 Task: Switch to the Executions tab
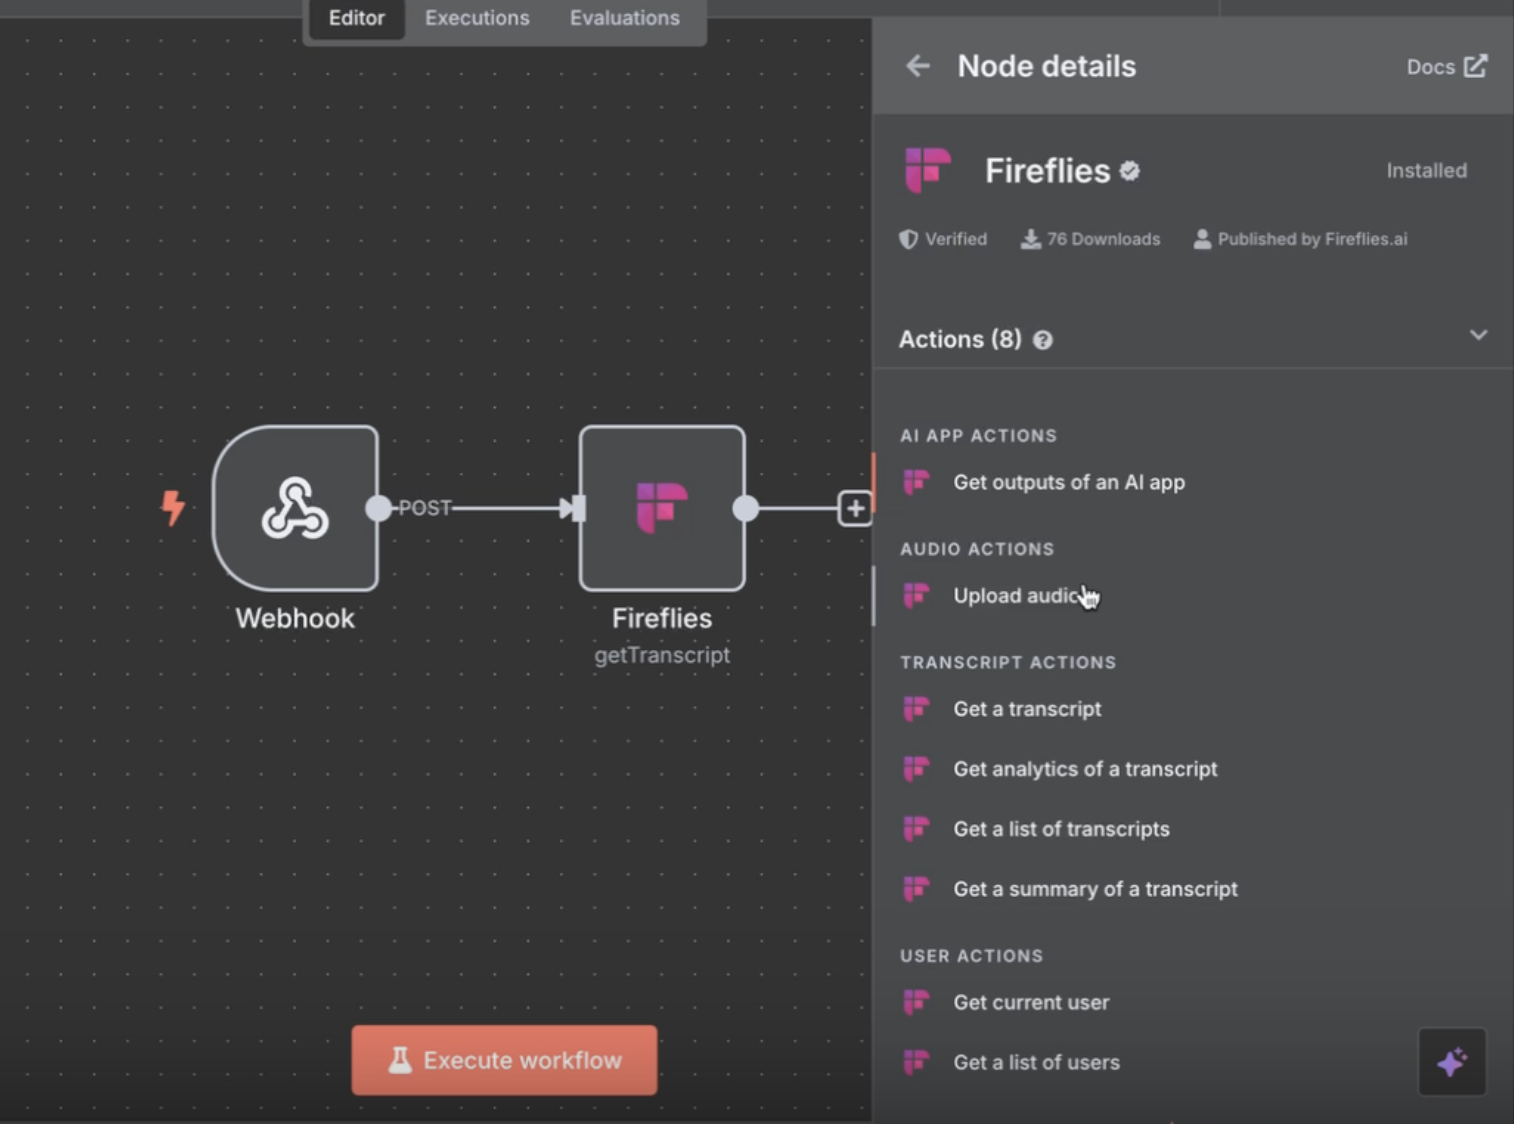click(477, 18)
